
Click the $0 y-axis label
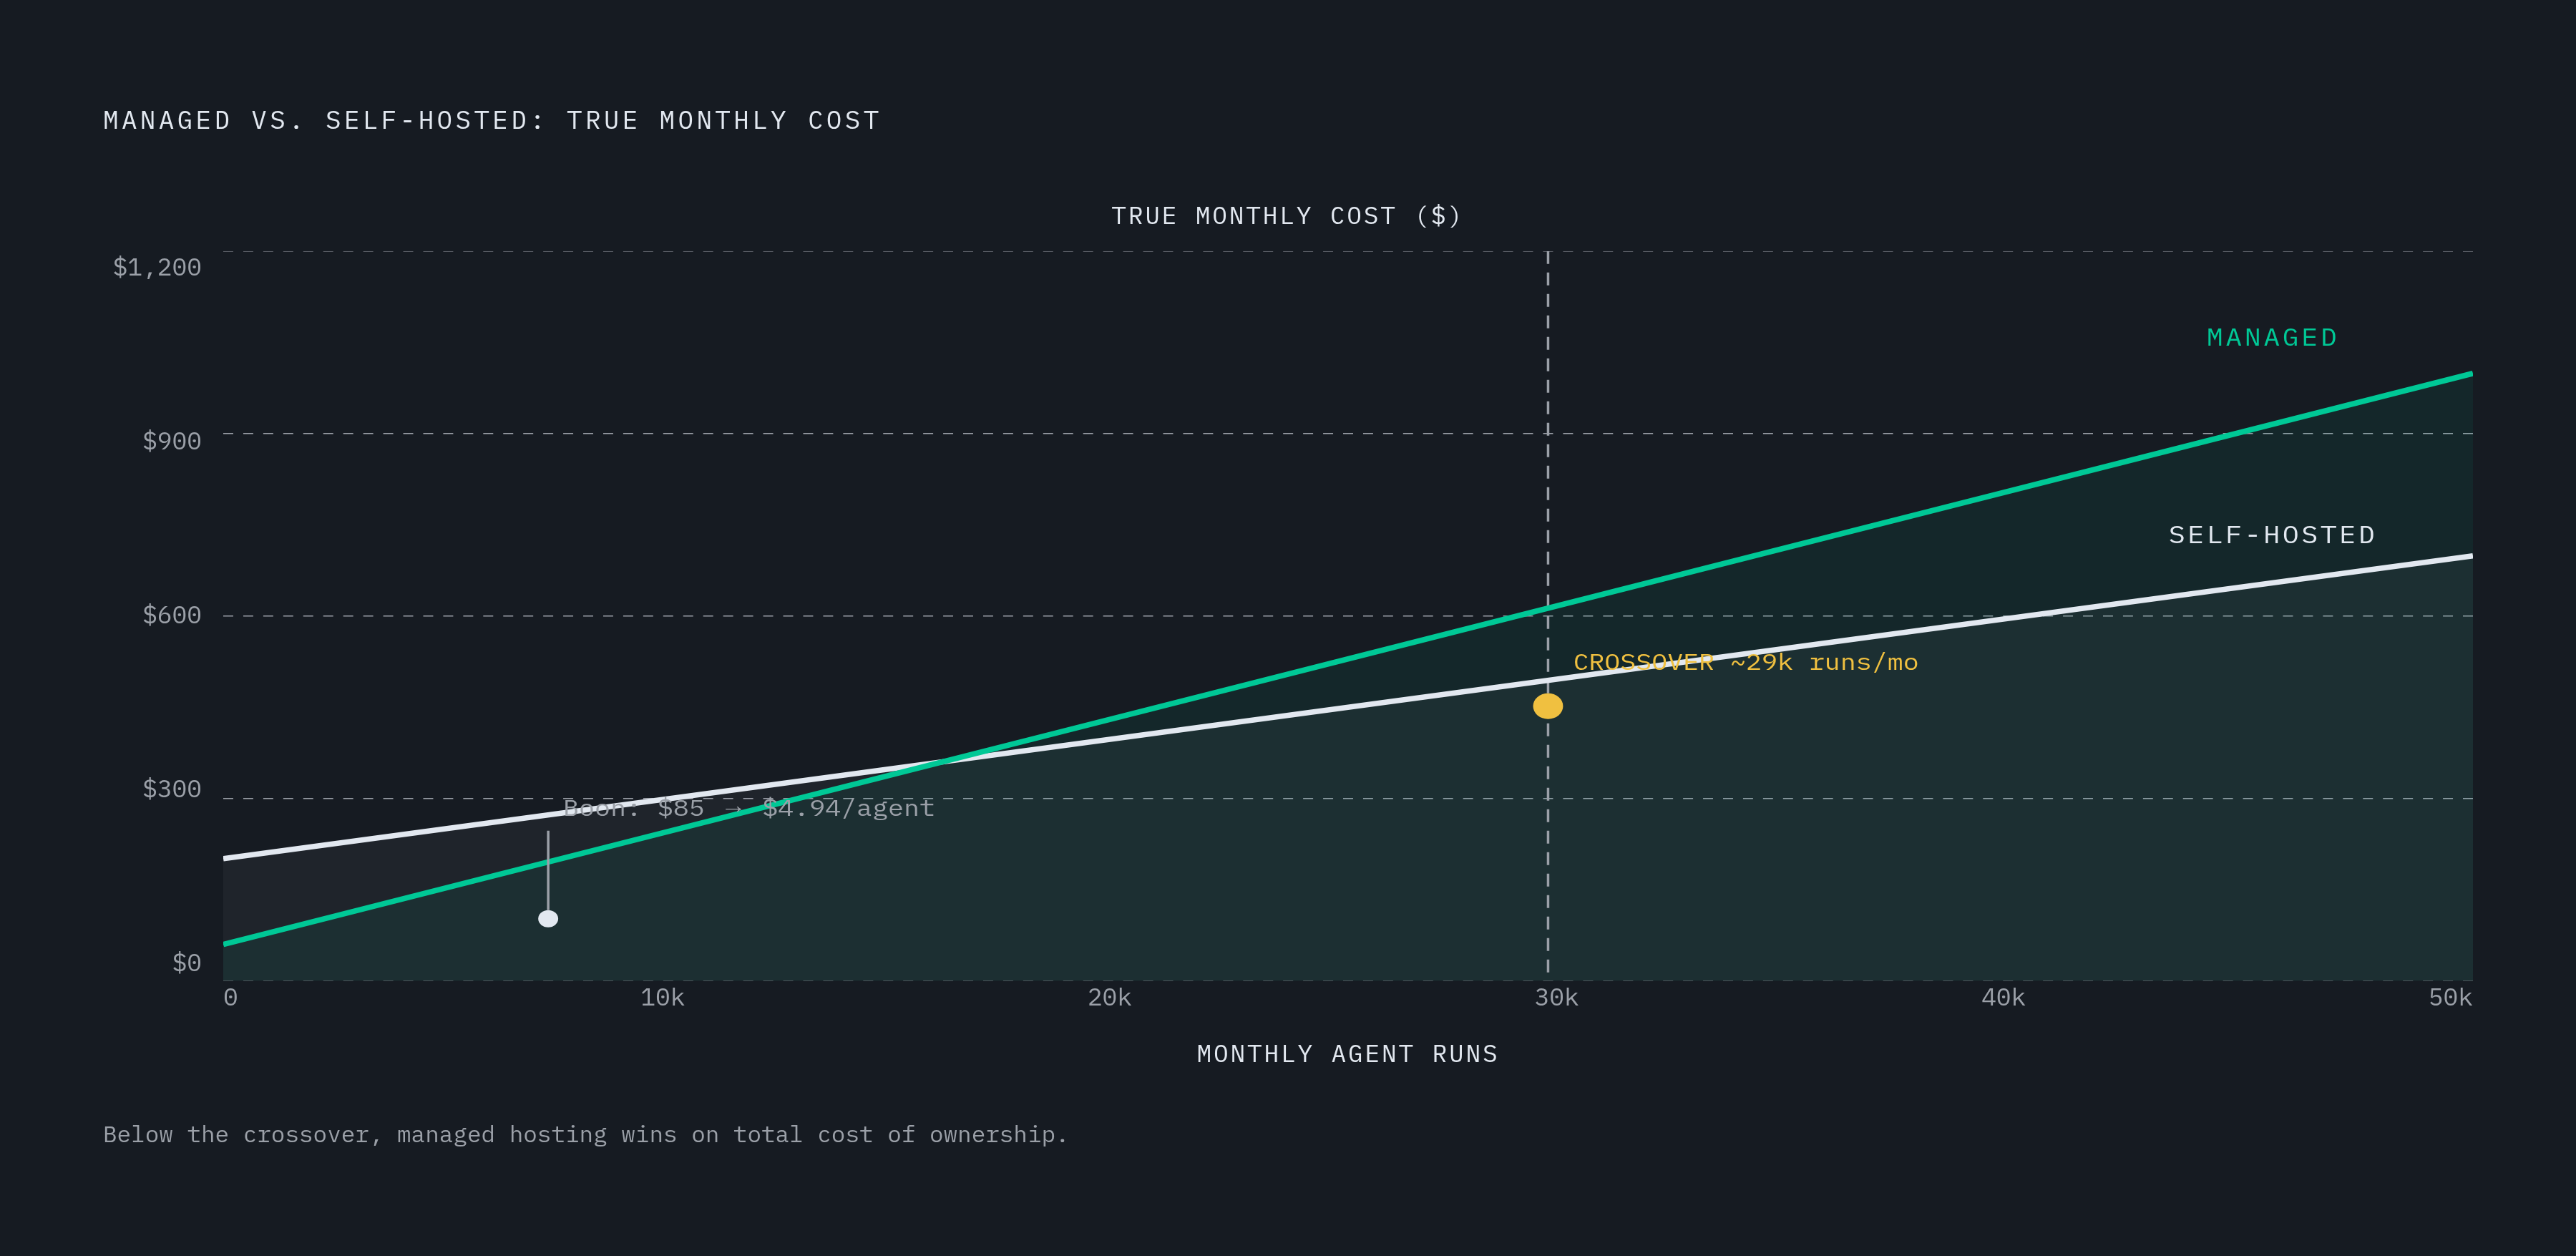tap(187, 963)
